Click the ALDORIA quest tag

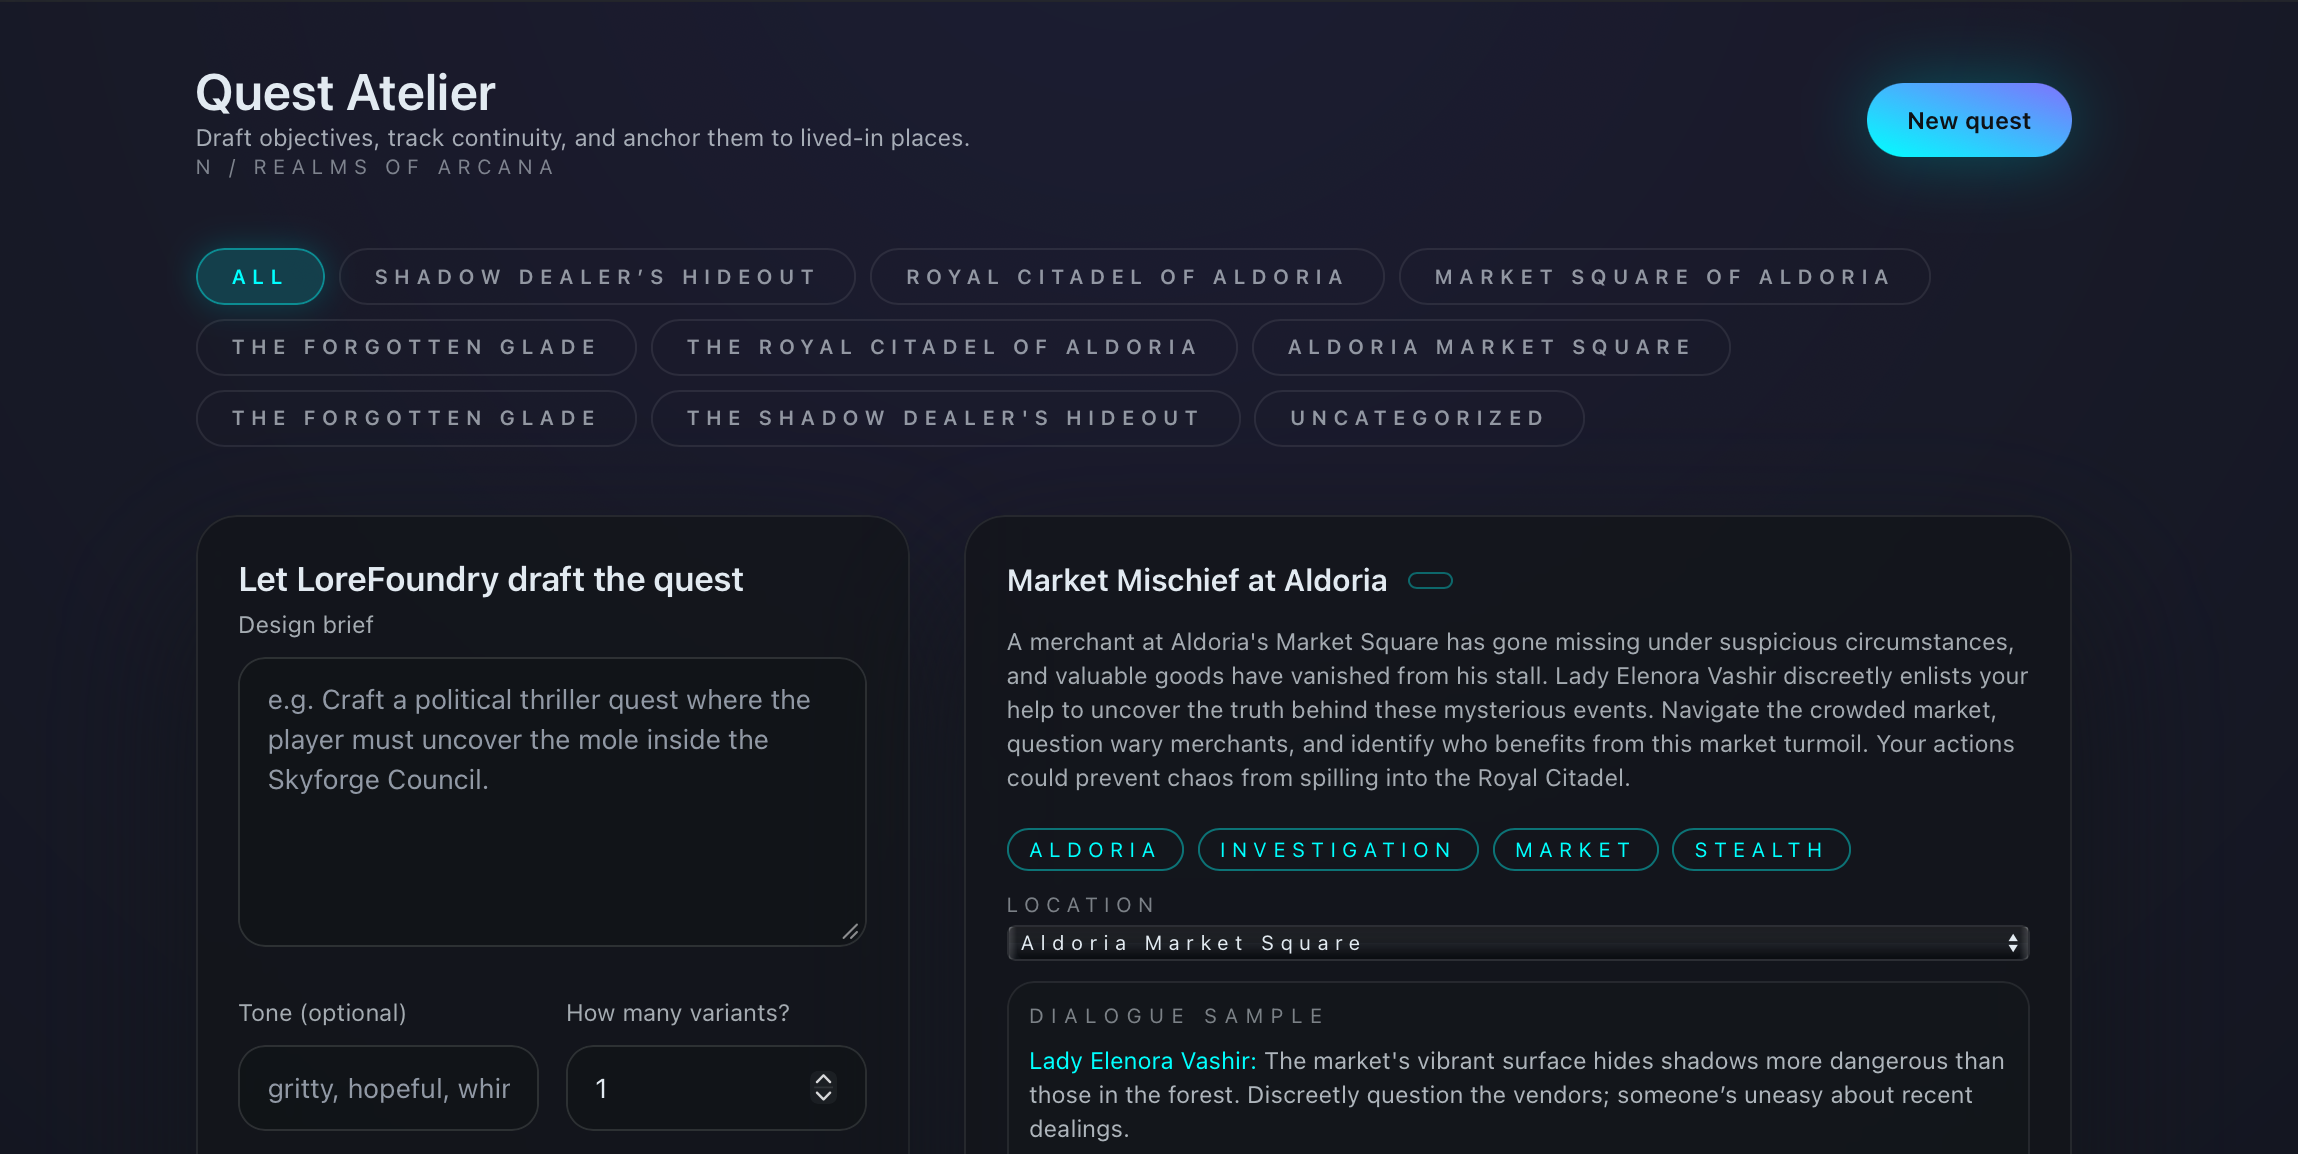coord(1094,850)
